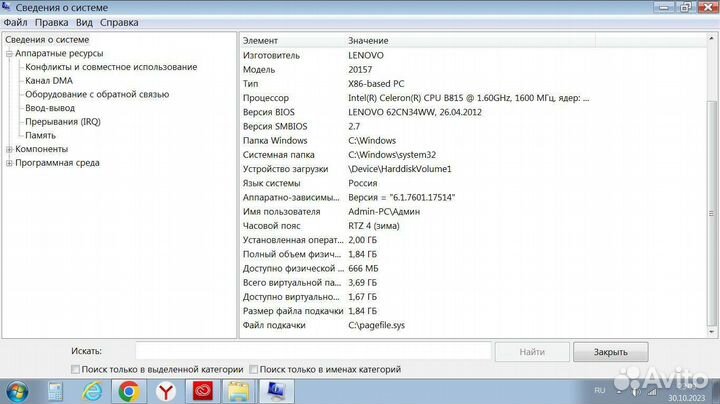
Task: Tick 'Поиск только в именах категорий' checkbox
Action: [x=253, y=369]
